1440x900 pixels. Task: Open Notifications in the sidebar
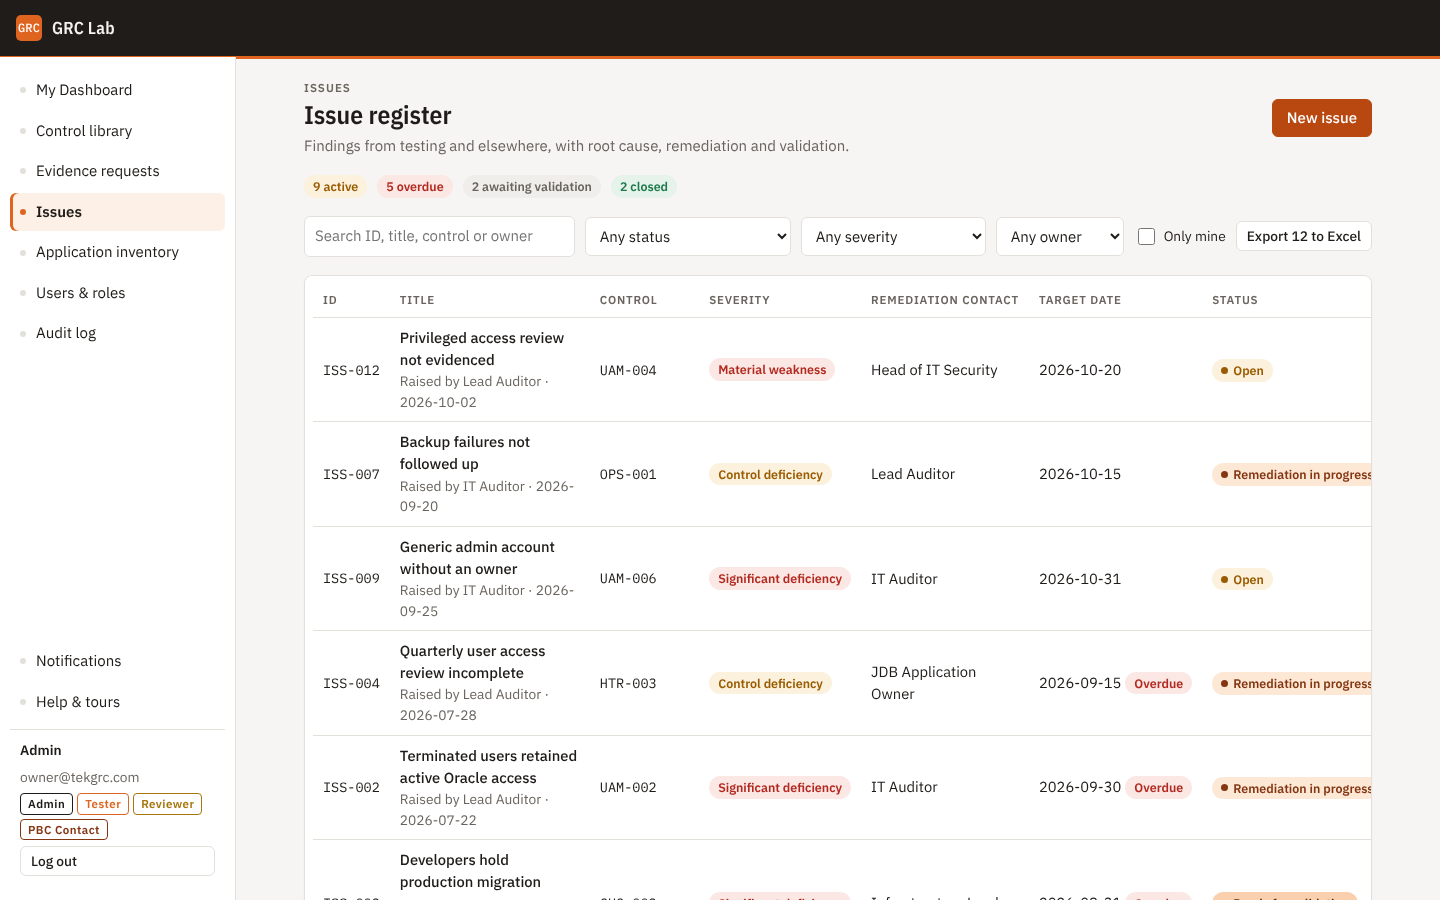click(117, 661)
